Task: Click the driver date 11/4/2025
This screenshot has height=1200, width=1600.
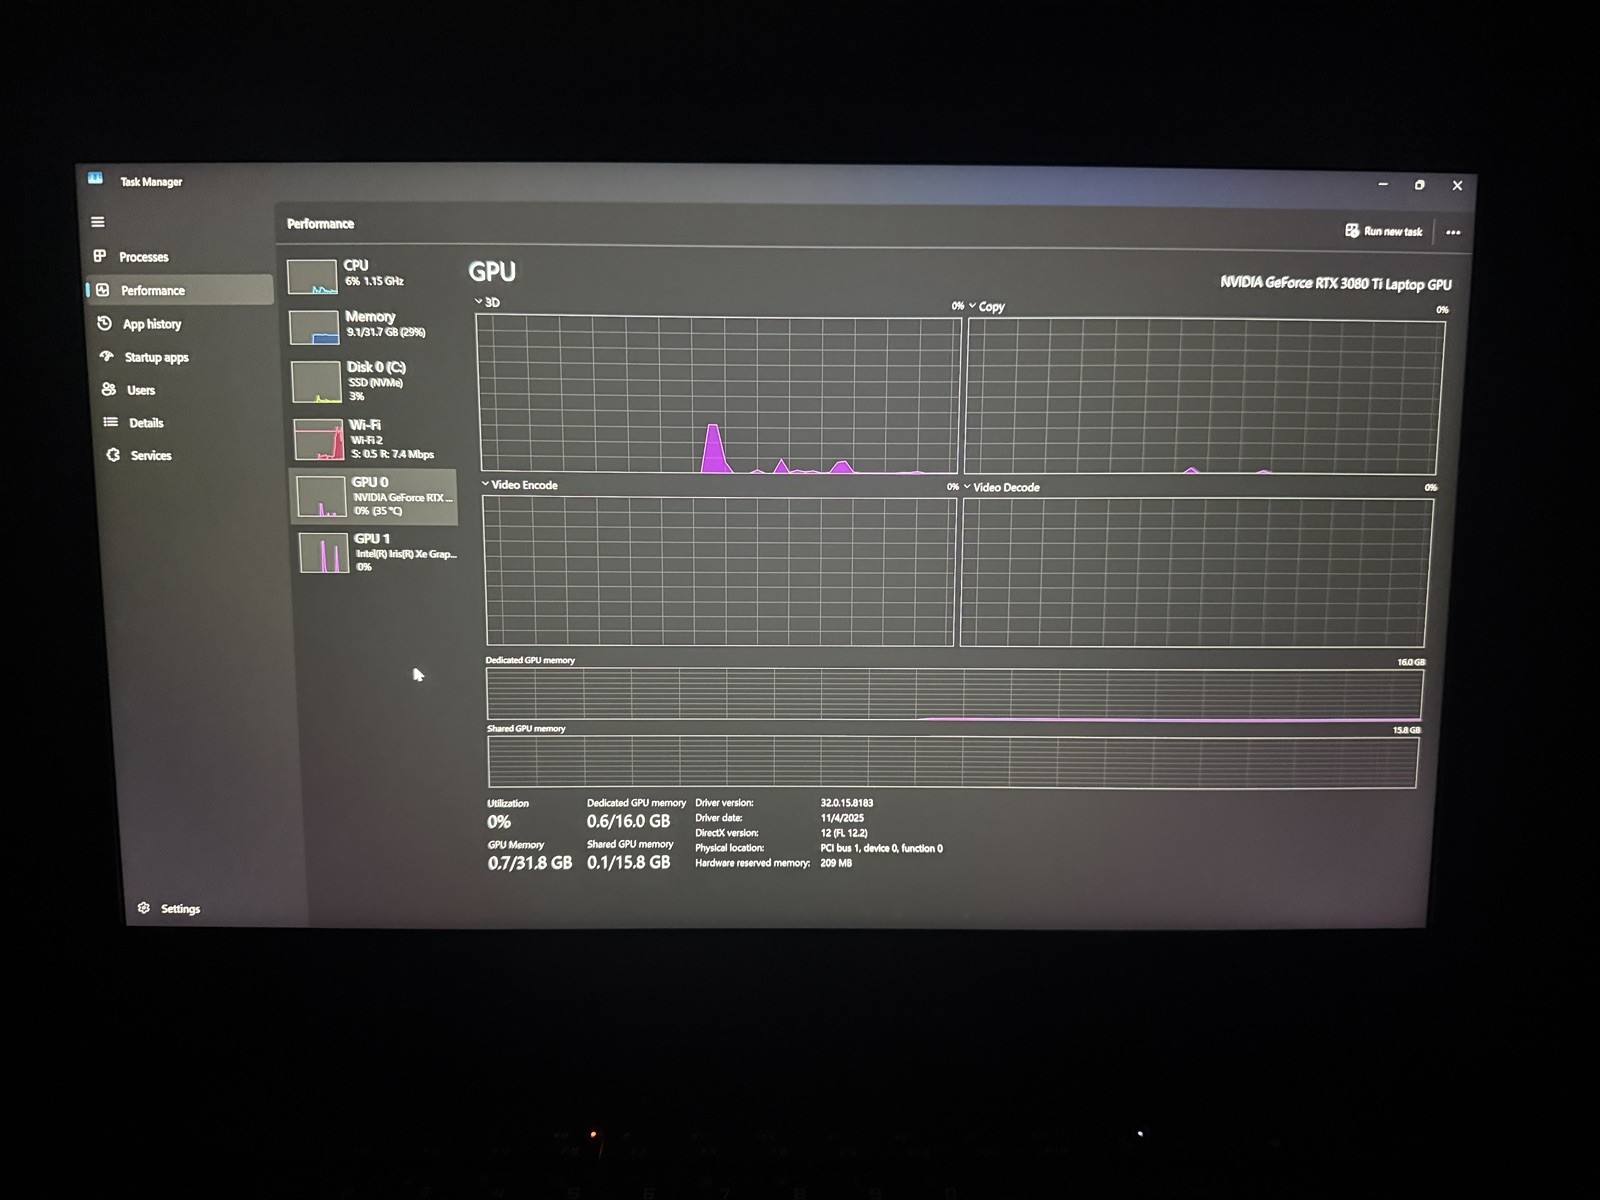Action: 842,817
